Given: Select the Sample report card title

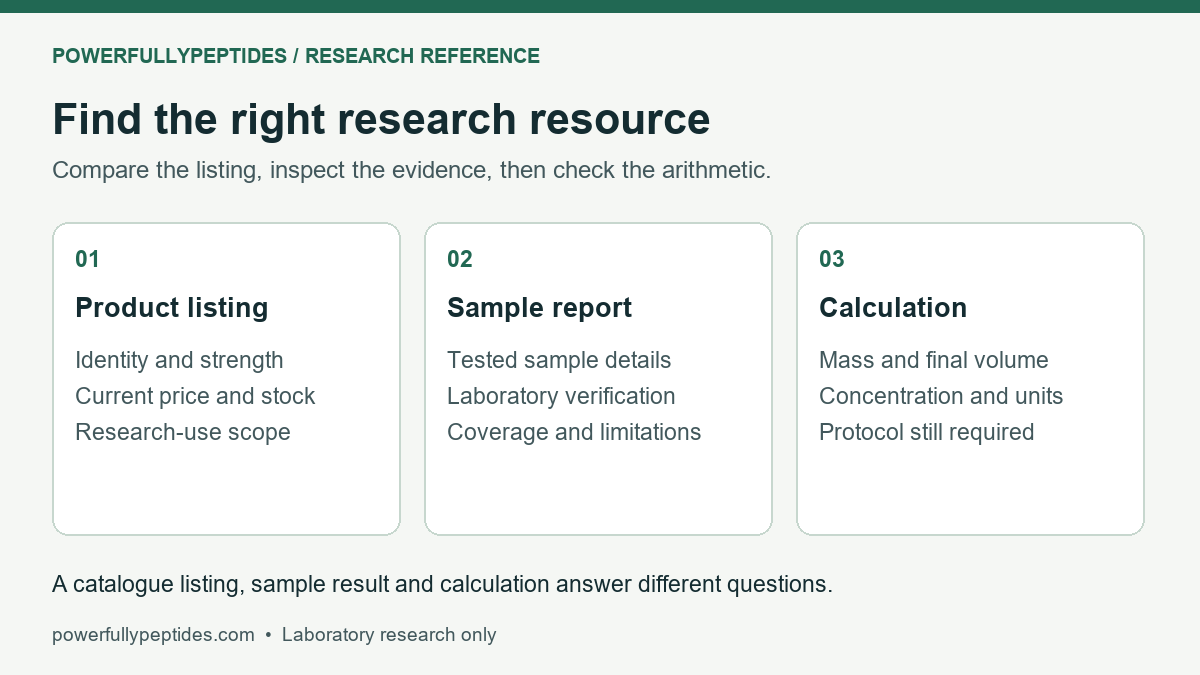Looking at the screenshot, I should [540, 307].
